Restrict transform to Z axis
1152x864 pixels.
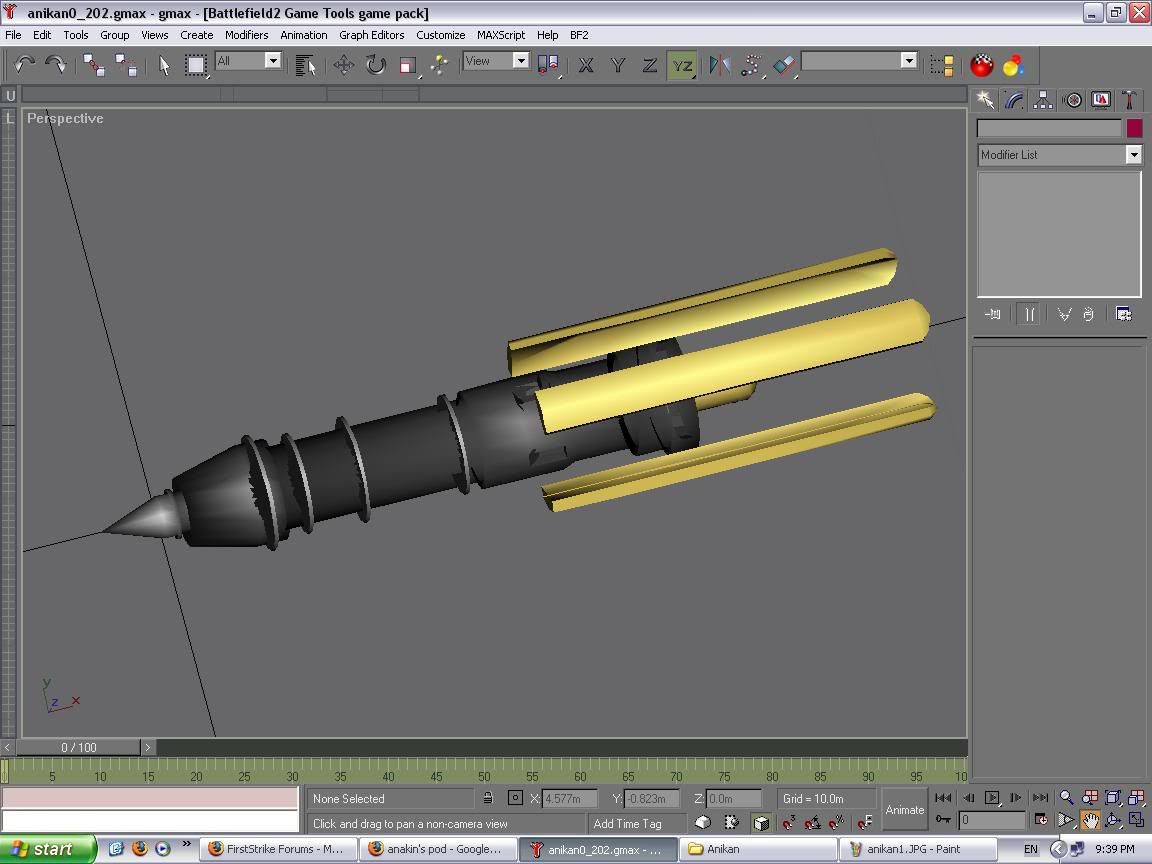click(649, 65)
